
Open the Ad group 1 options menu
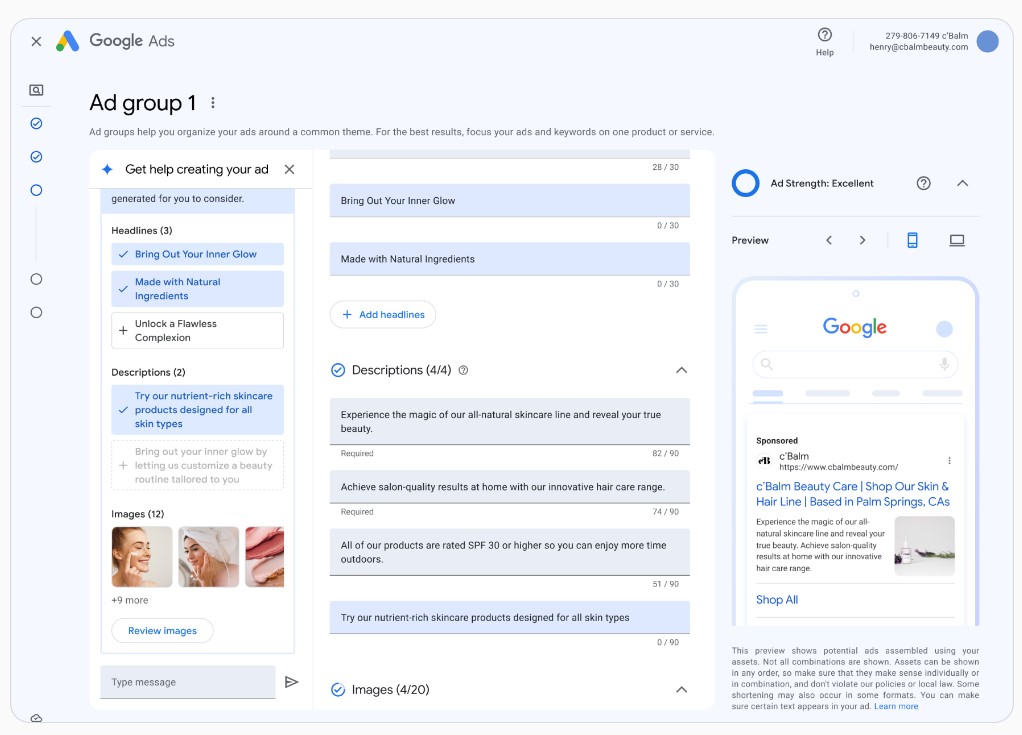pos(212,103)
